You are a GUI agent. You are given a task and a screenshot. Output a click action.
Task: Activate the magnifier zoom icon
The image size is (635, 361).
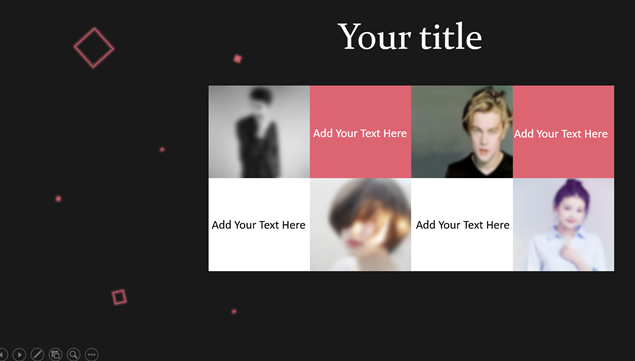[x=74, y=355]
